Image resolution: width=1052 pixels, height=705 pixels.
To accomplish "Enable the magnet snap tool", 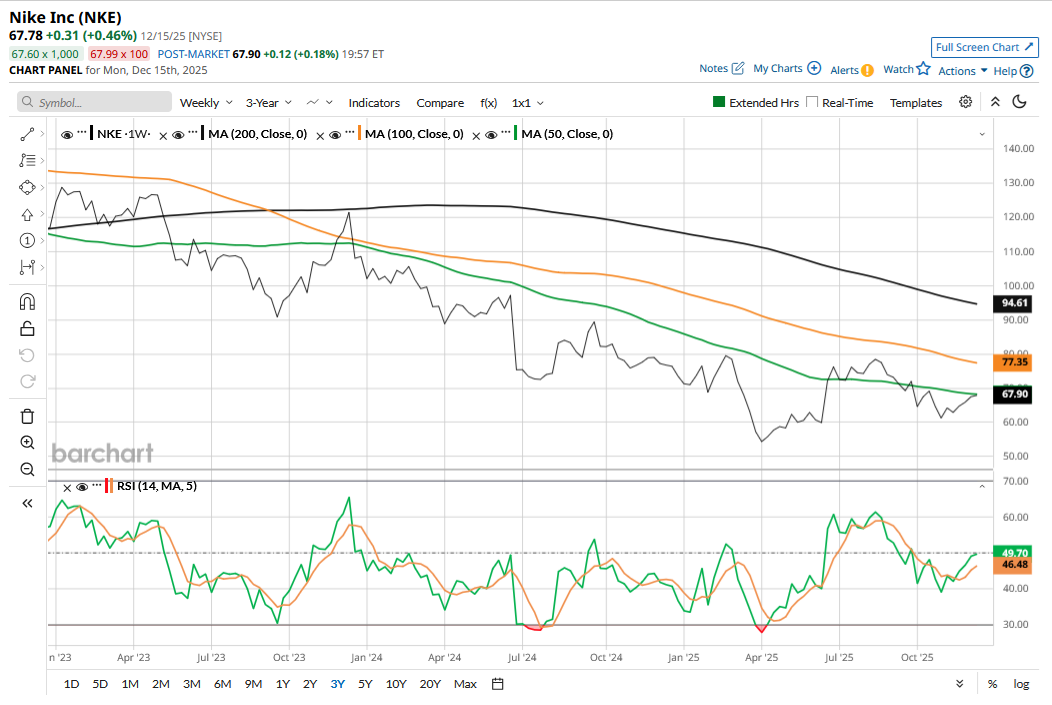I will coord(27,302).
